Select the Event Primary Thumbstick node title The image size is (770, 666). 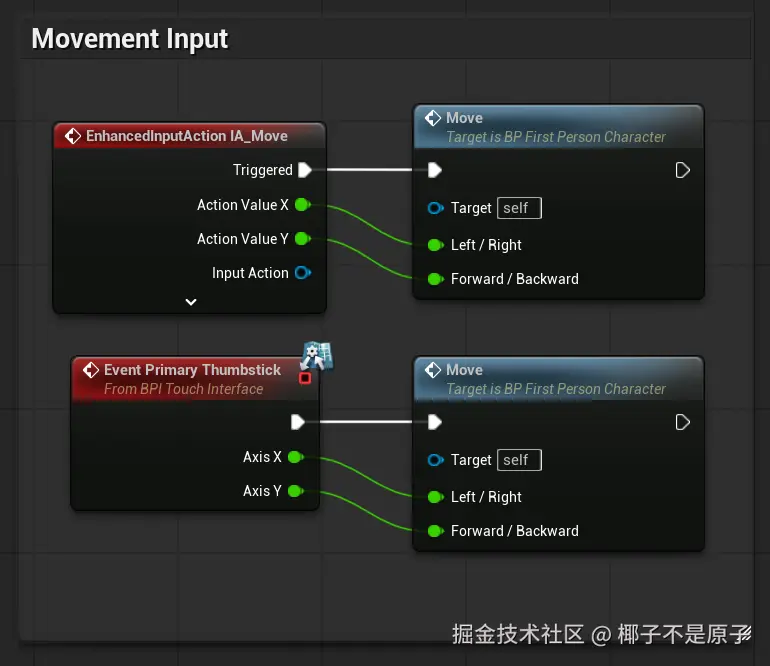point(192,369)
